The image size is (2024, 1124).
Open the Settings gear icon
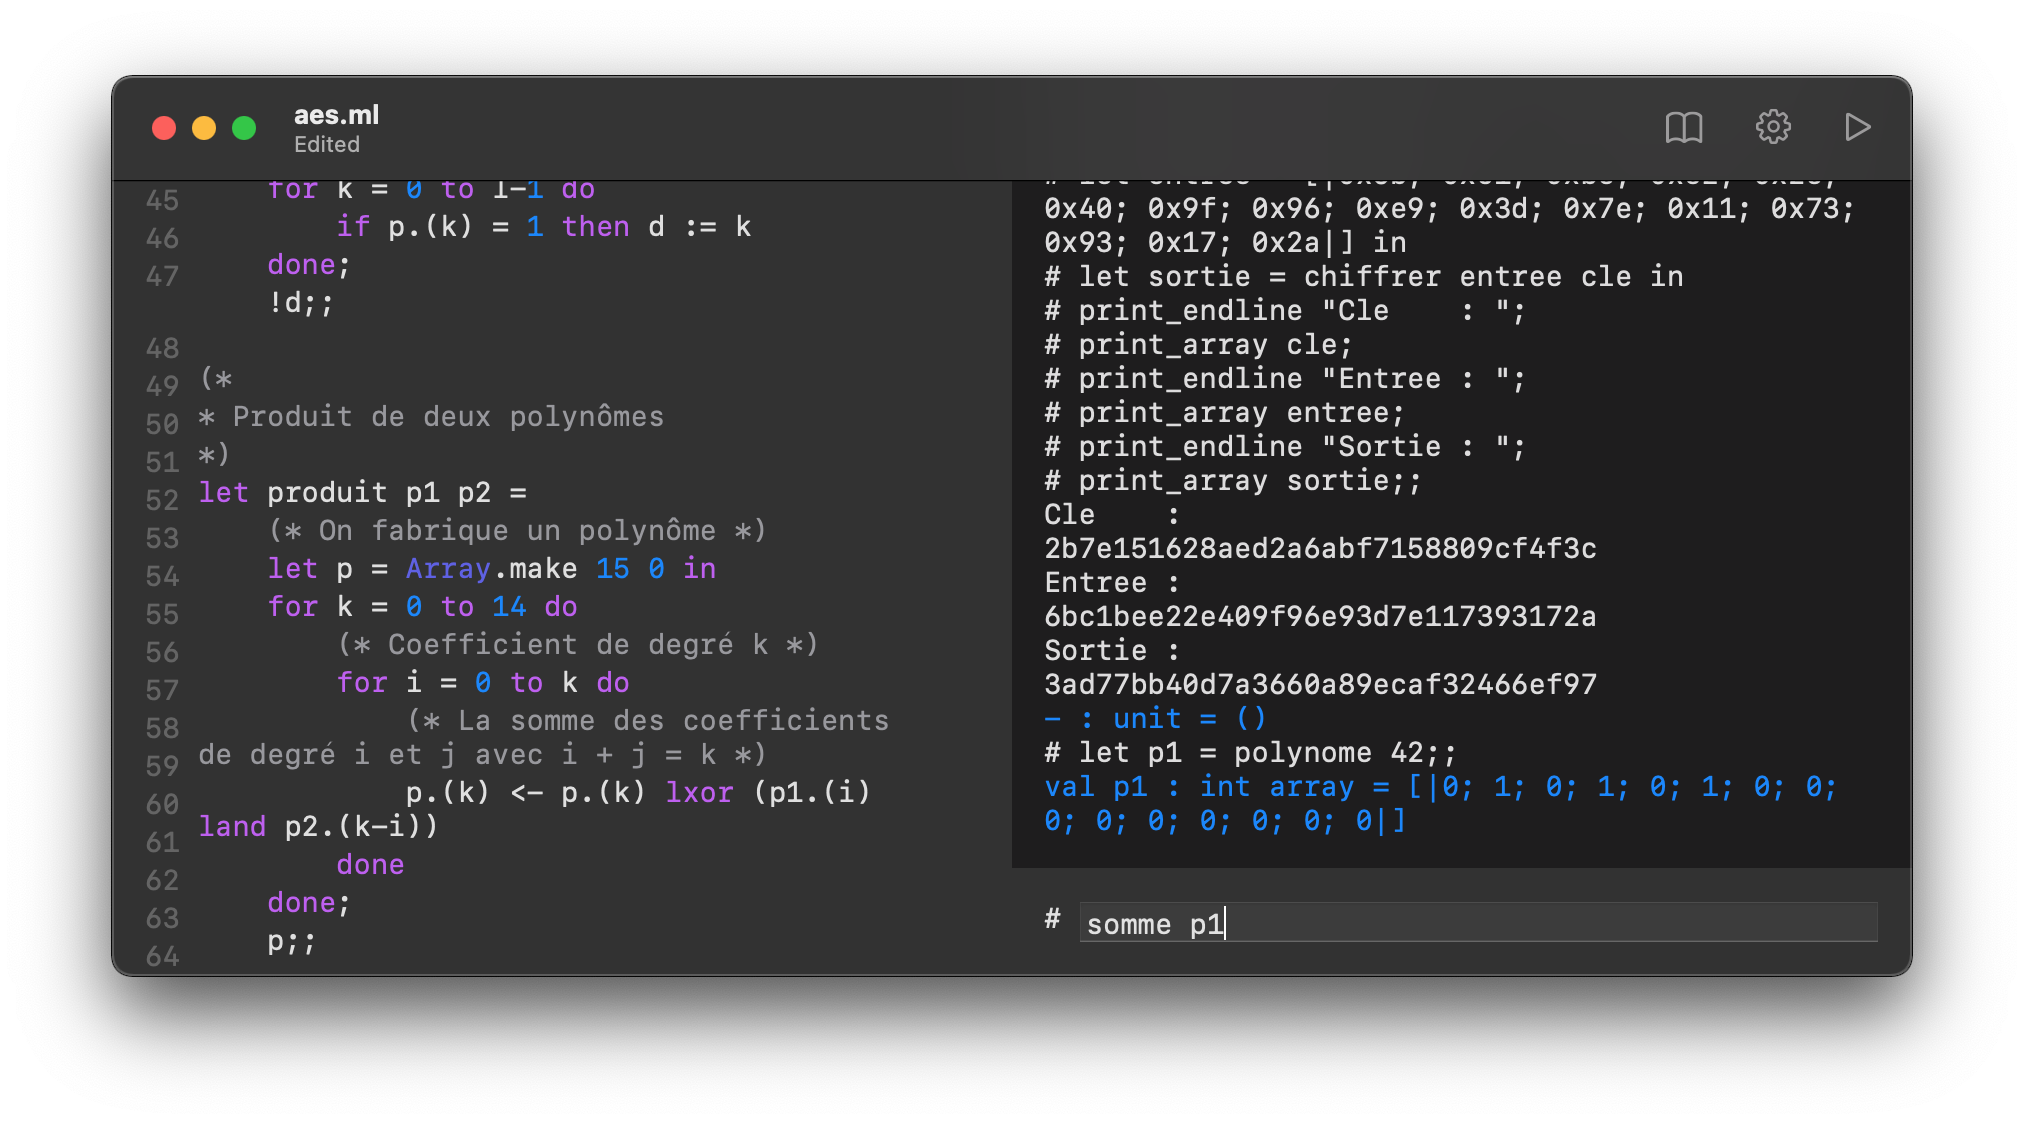pos(1774,126)
